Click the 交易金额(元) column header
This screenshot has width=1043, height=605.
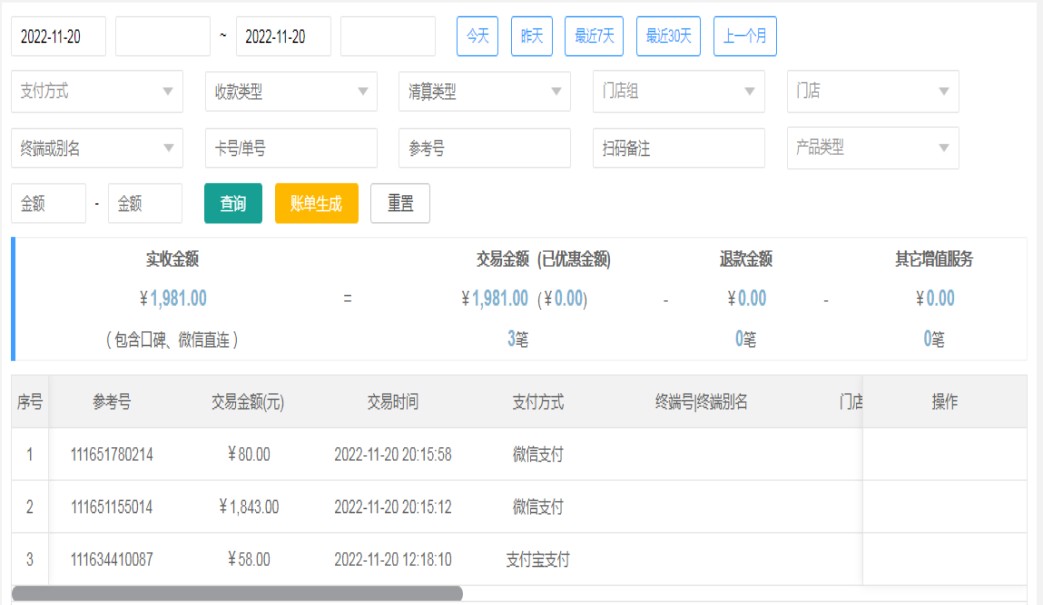[248, 402]
